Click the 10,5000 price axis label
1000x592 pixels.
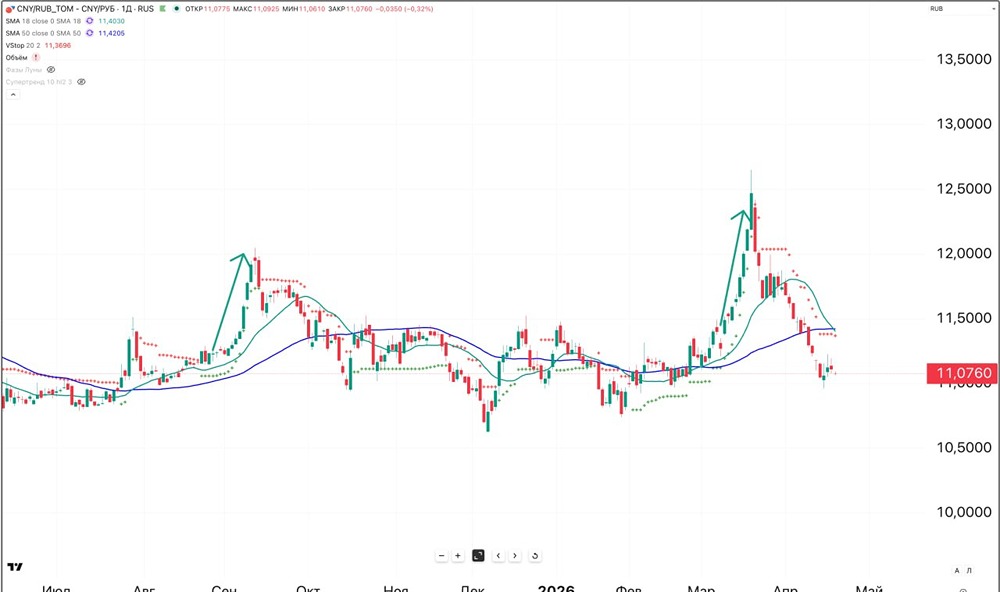pyautogui.click(x=964, y=447)
